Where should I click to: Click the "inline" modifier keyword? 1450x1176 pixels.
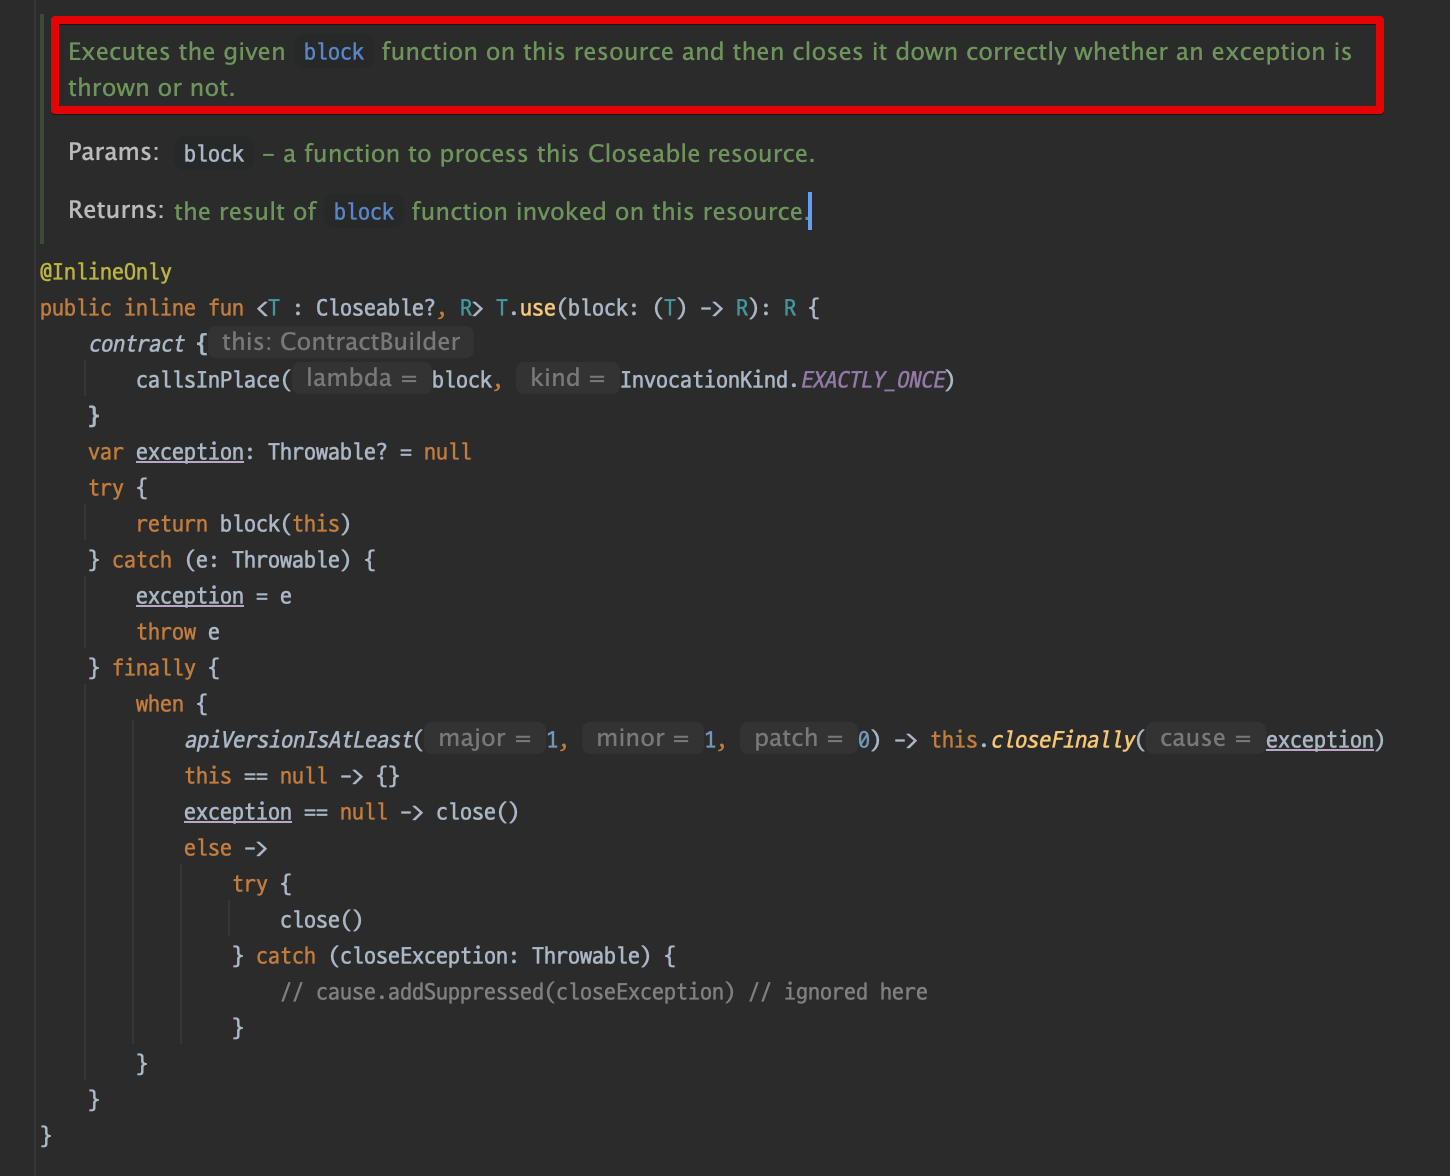160,308
